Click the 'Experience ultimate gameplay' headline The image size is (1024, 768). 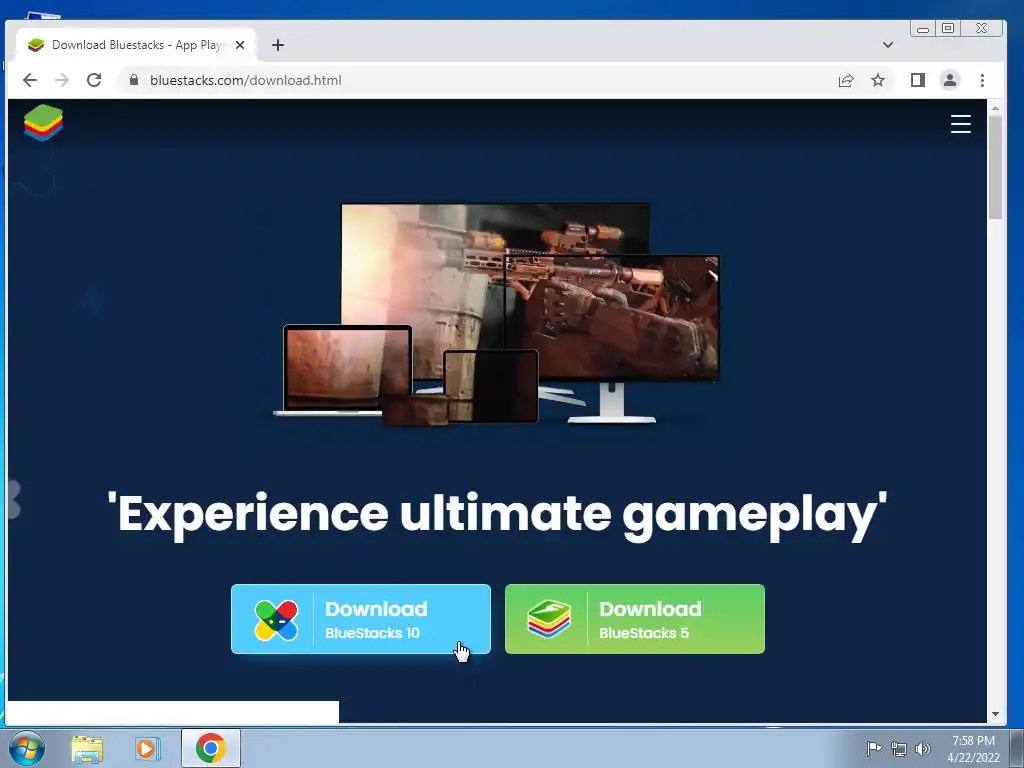pos(497,515)
